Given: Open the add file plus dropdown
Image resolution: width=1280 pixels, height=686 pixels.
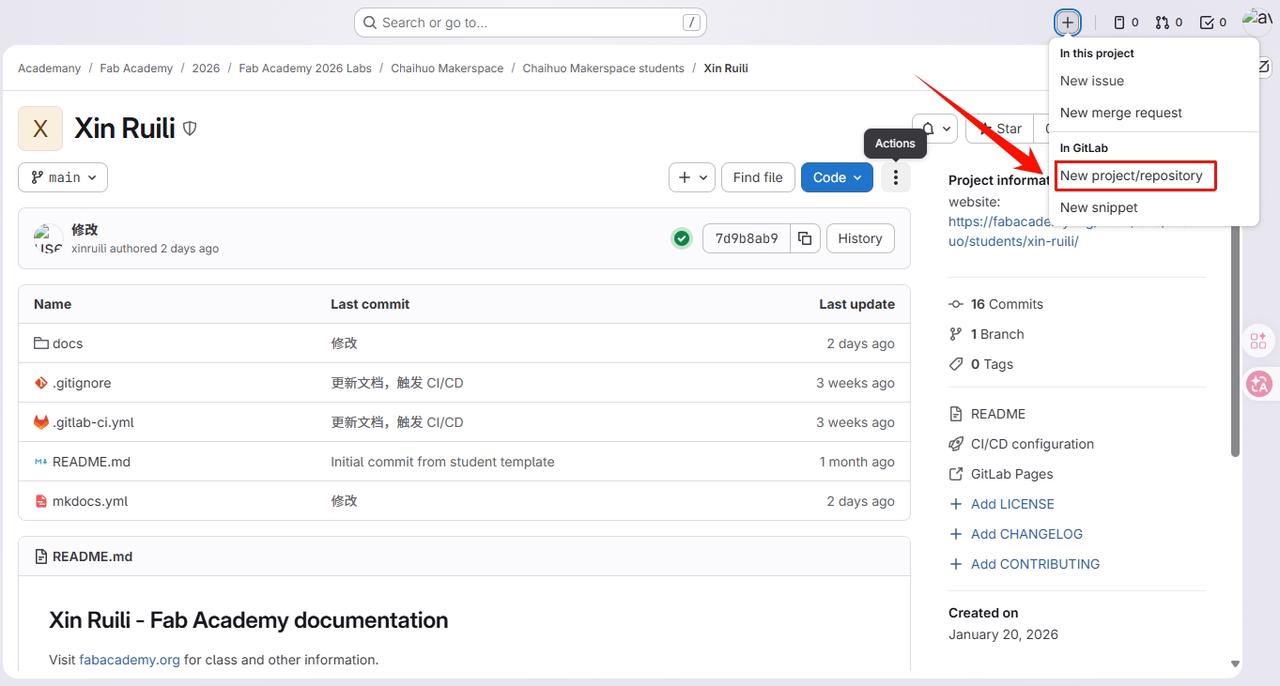Looking at the screenshot, I should [692, 177].
